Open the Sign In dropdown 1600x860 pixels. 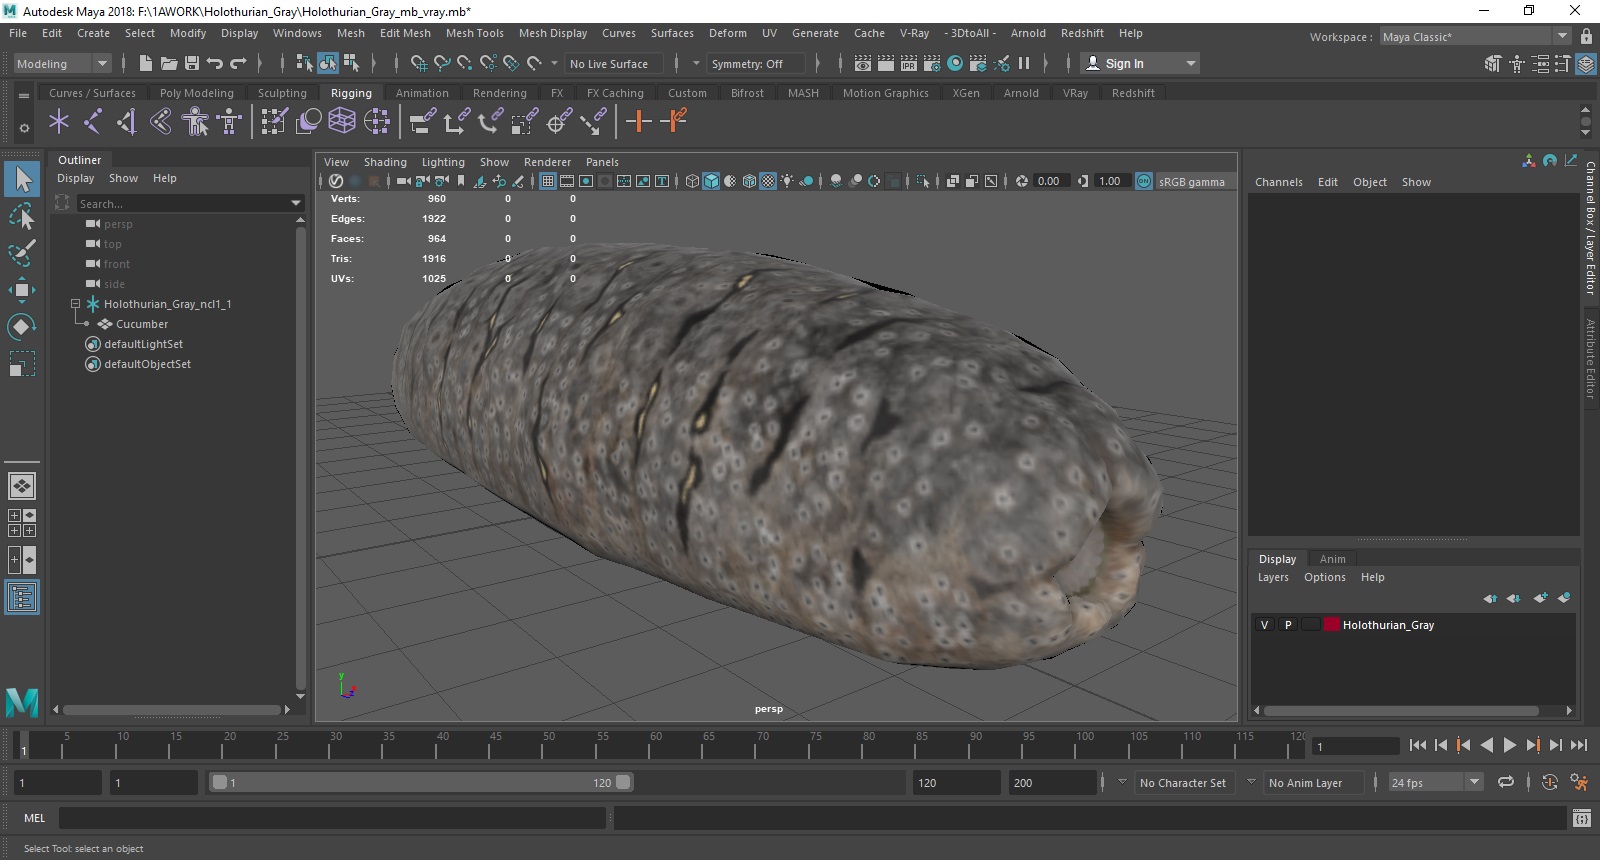tap(1141, 63)
